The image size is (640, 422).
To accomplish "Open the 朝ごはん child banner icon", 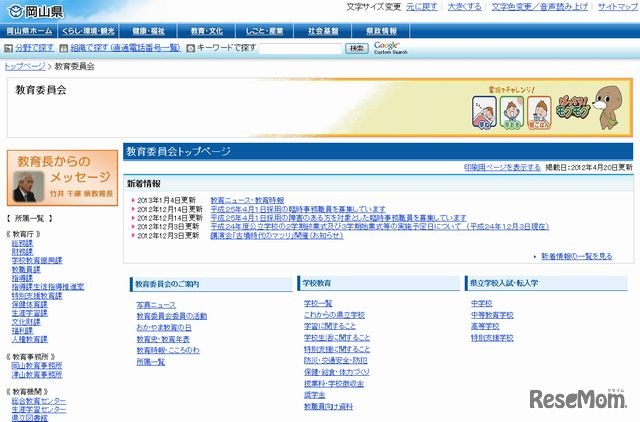I will [539, 113].
